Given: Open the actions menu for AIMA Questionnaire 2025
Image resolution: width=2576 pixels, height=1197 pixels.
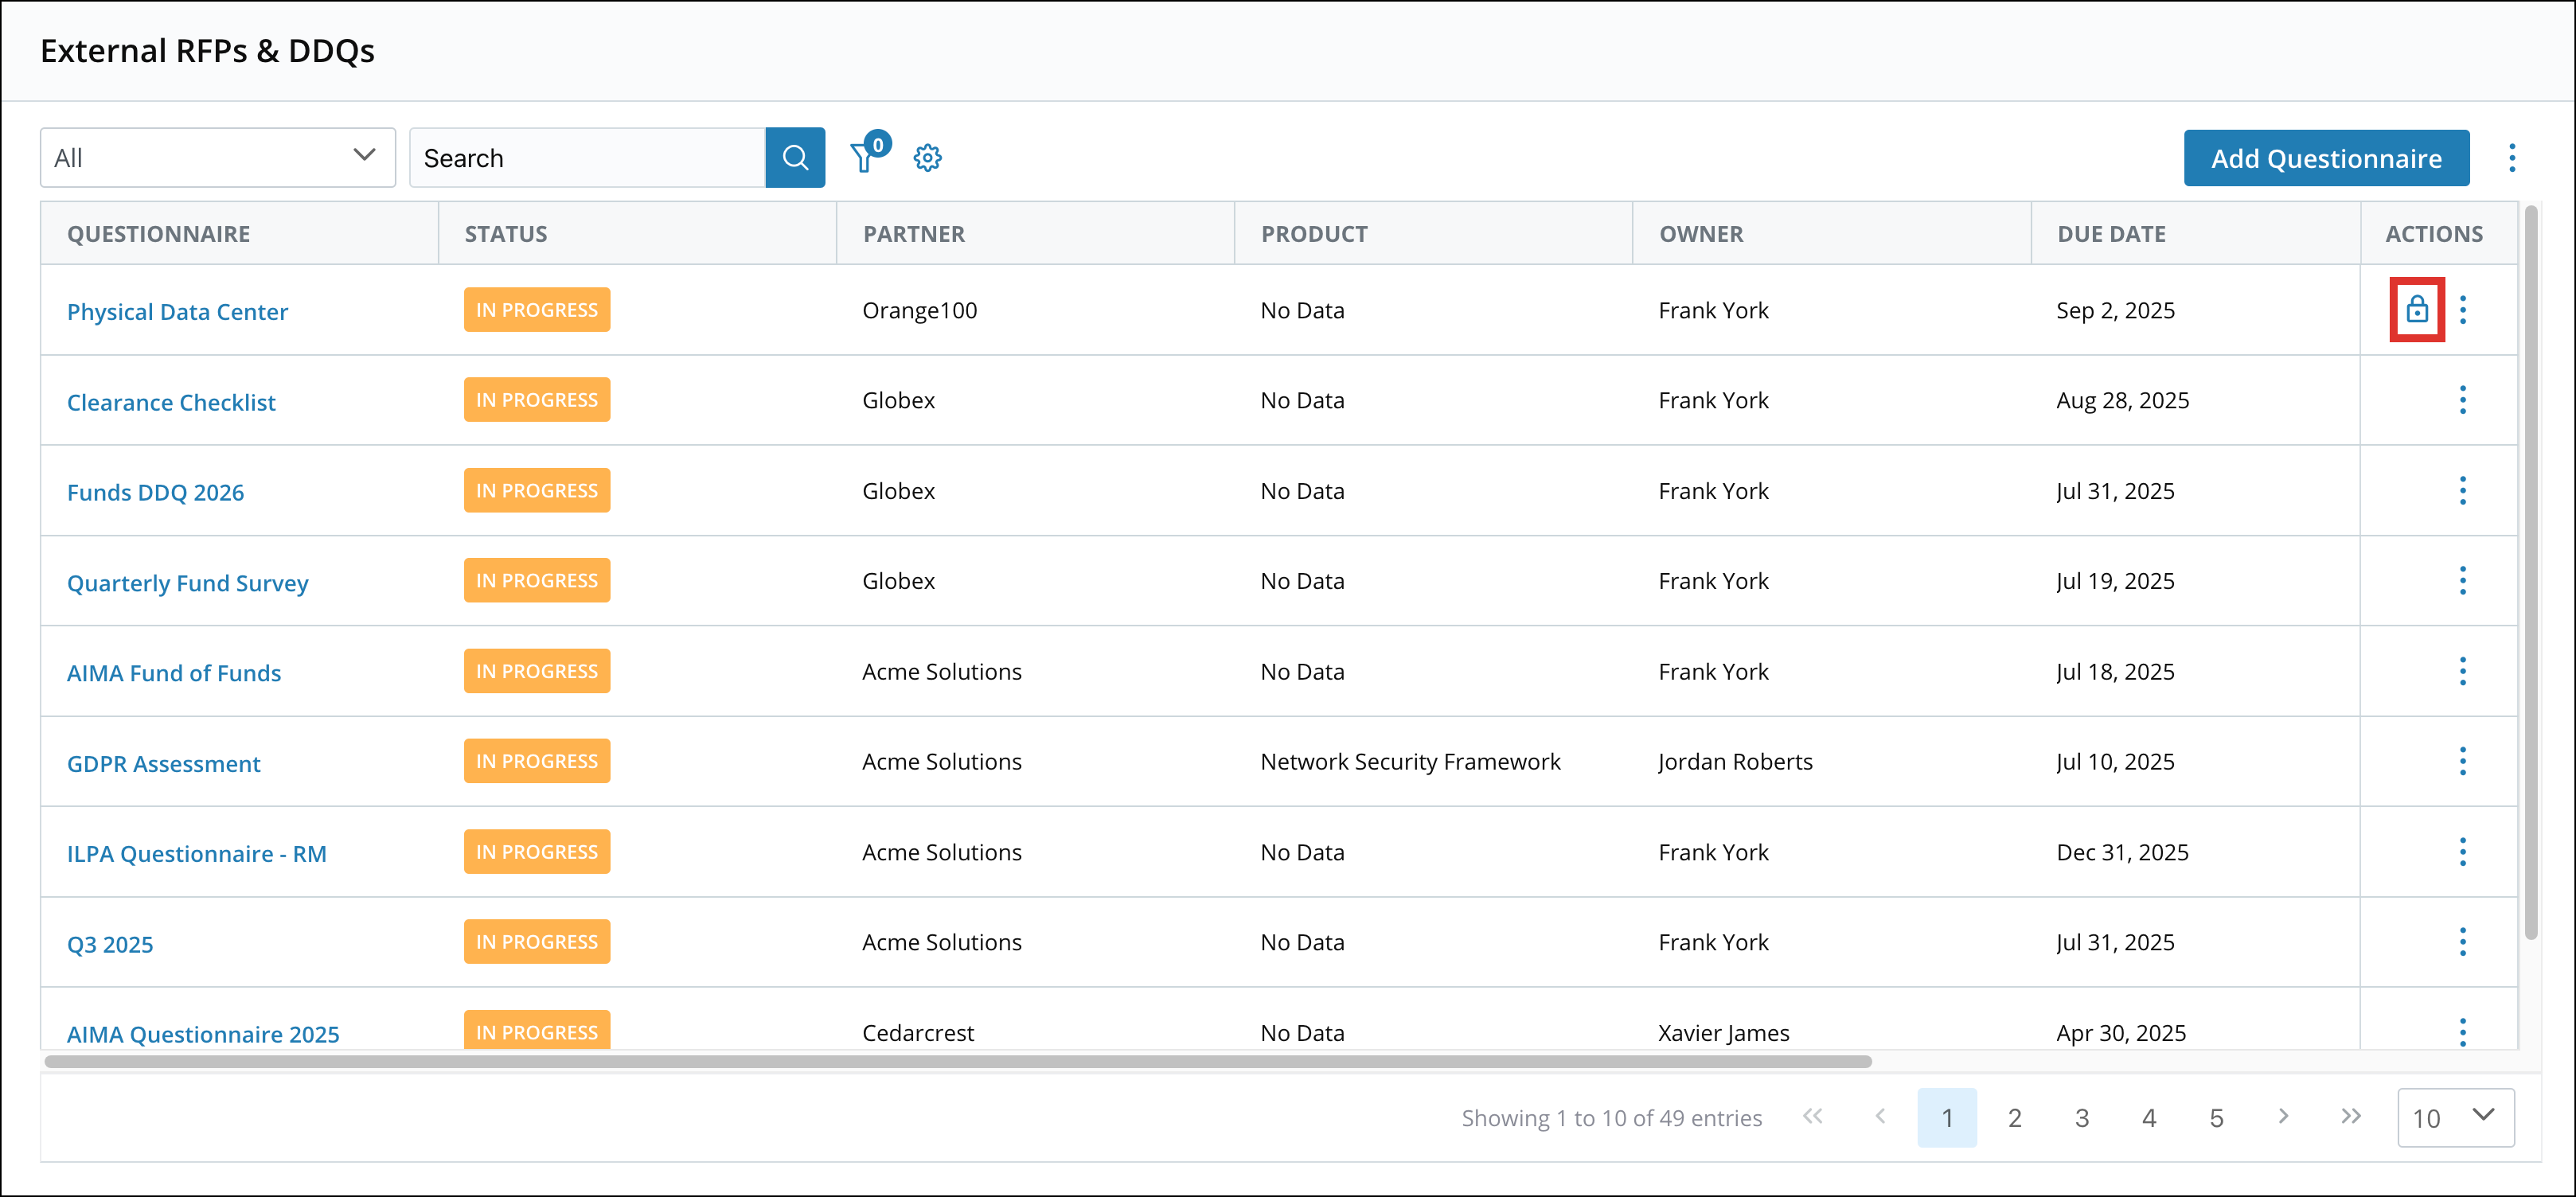Looking at the screenshot, I should pyautogui.click(x=2463, y=1032).
